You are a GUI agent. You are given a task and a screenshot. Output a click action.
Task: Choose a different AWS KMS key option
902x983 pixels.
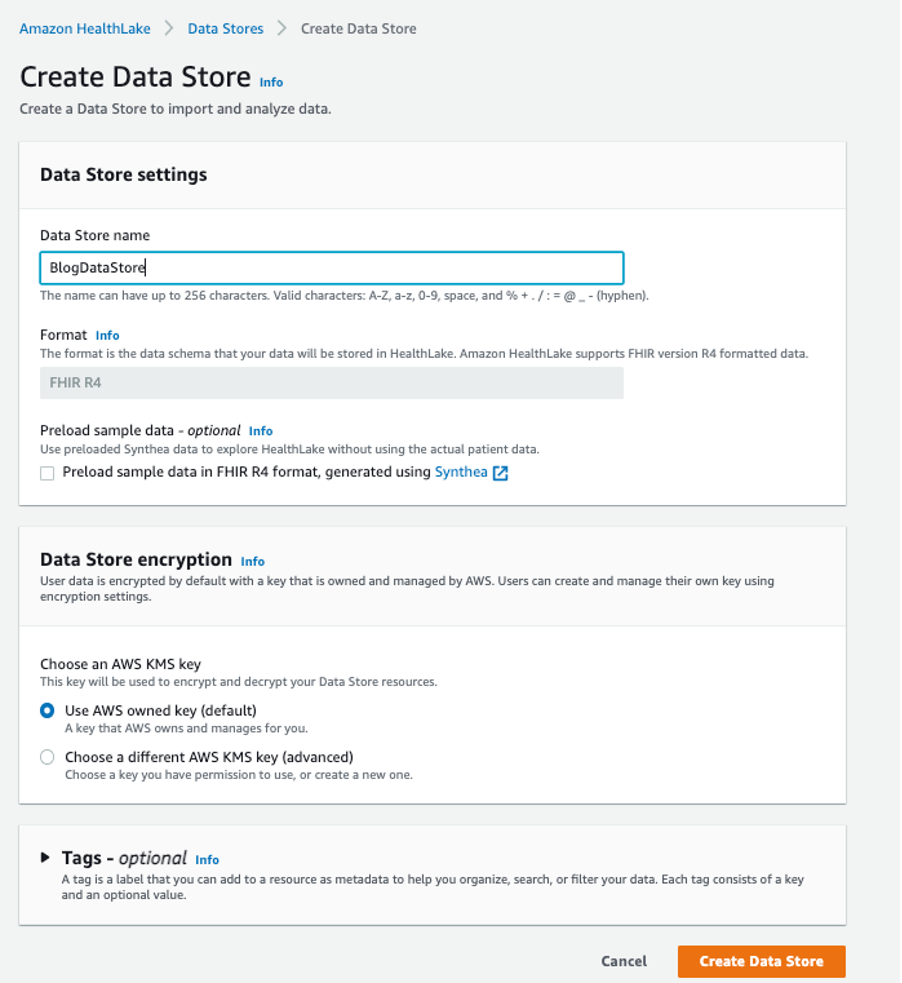(47, 757)
